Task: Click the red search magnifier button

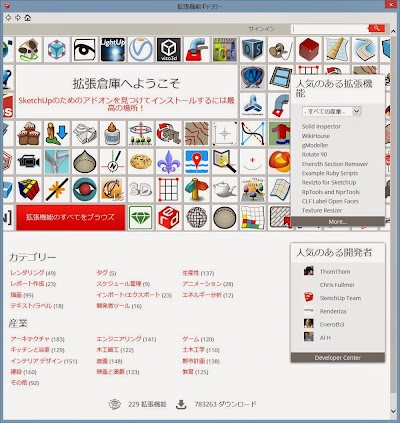Action: (x=377, y=28)
